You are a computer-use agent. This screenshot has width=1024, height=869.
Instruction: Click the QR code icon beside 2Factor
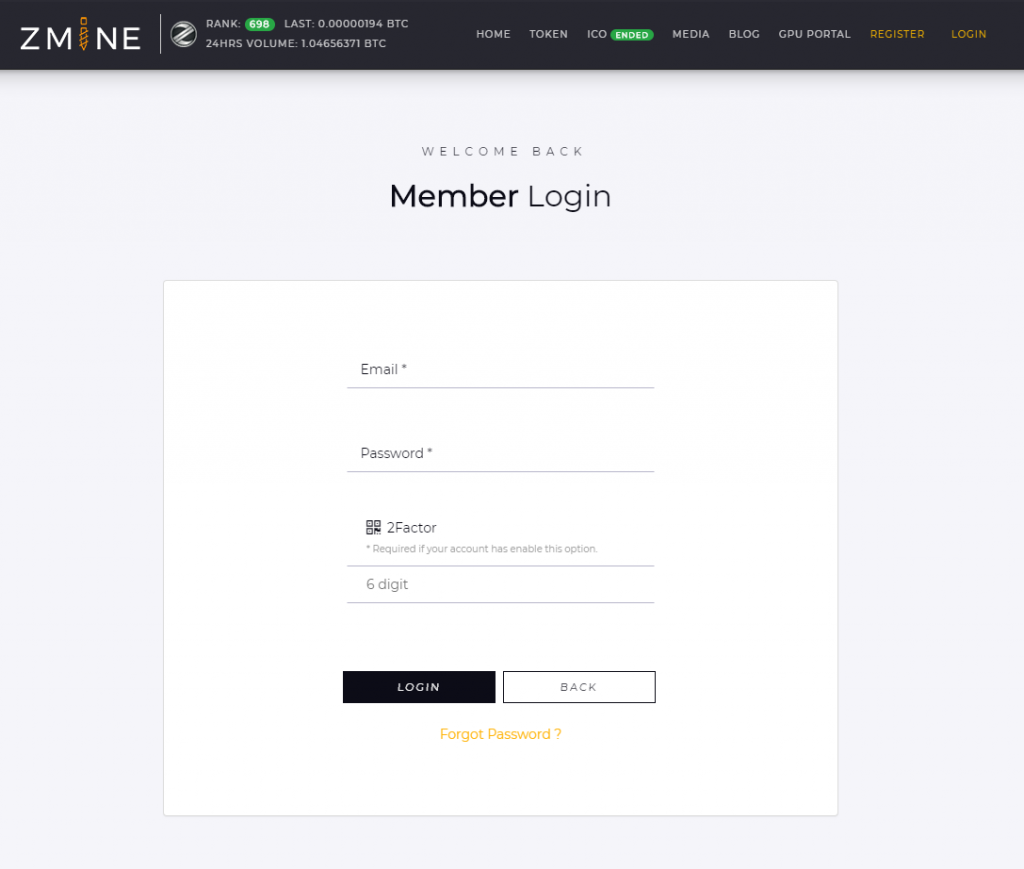click(x=373, y=527)
